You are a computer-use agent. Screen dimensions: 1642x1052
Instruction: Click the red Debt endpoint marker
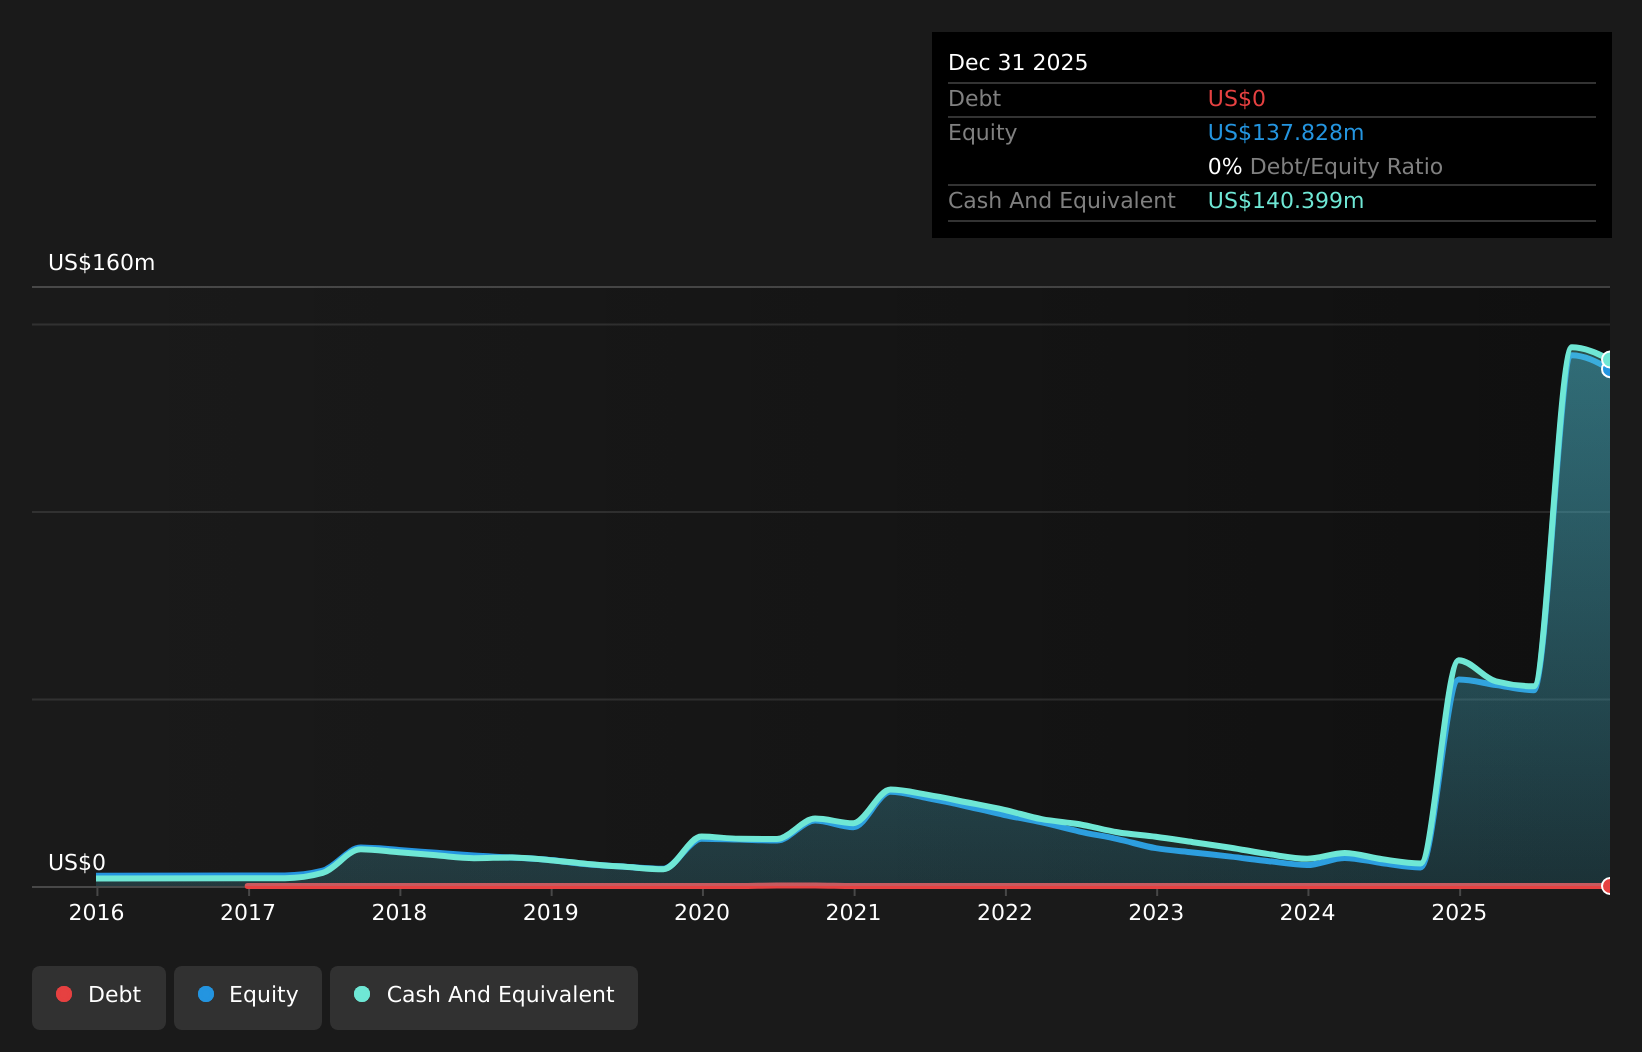[1609, 886]
